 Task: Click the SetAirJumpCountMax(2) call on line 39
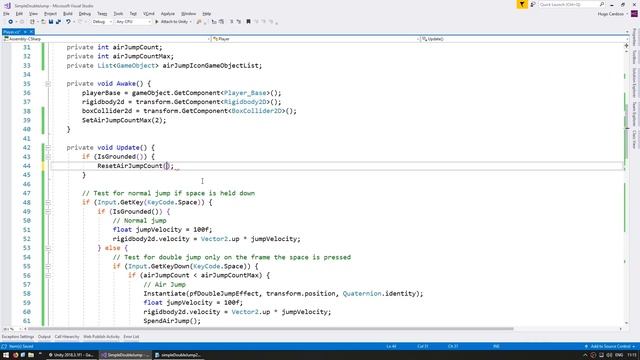(x=124, y=120)
